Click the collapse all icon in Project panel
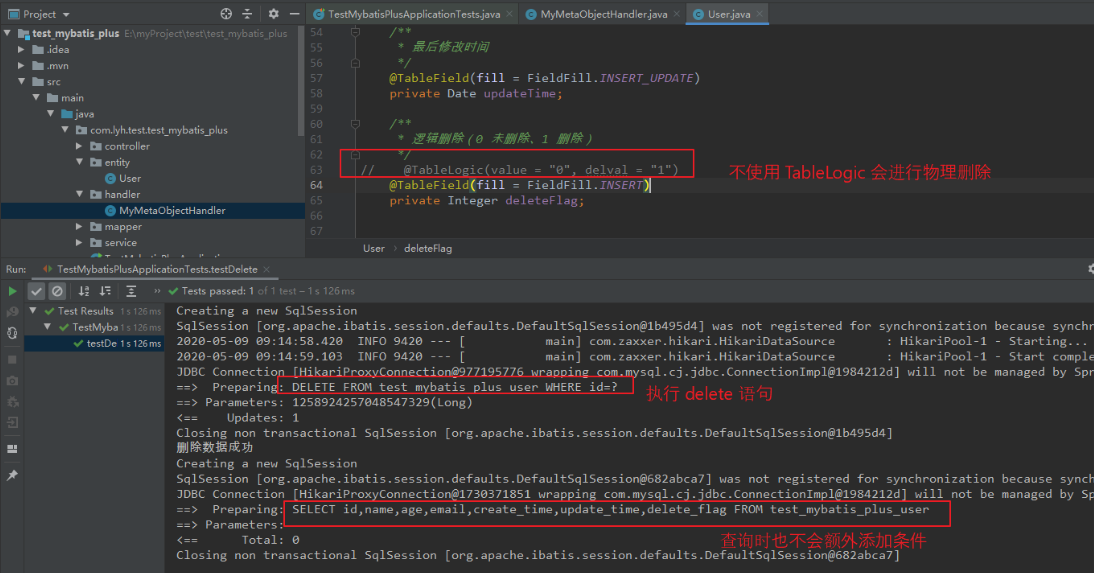 pyautogui.click(x=247, y=13)
